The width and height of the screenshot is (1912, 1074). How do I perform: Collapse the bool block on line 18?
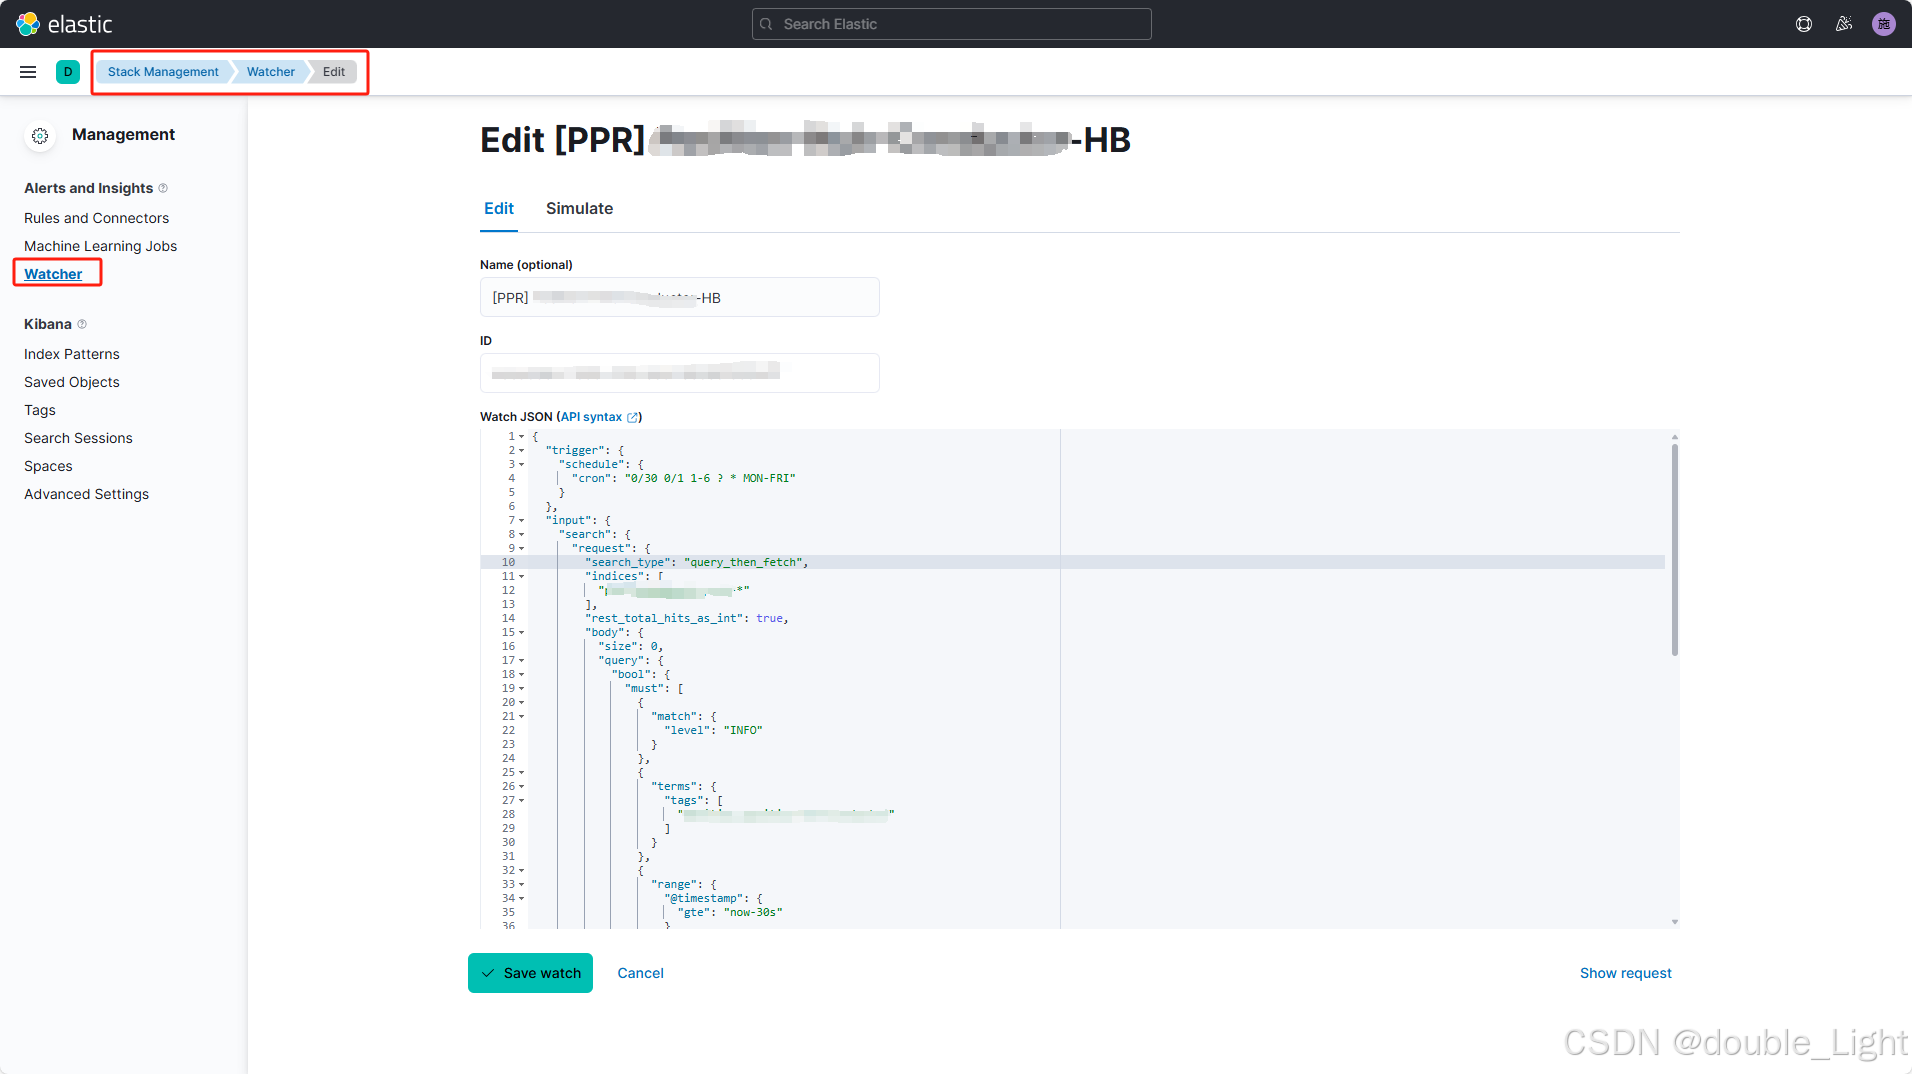click(521, 675)
